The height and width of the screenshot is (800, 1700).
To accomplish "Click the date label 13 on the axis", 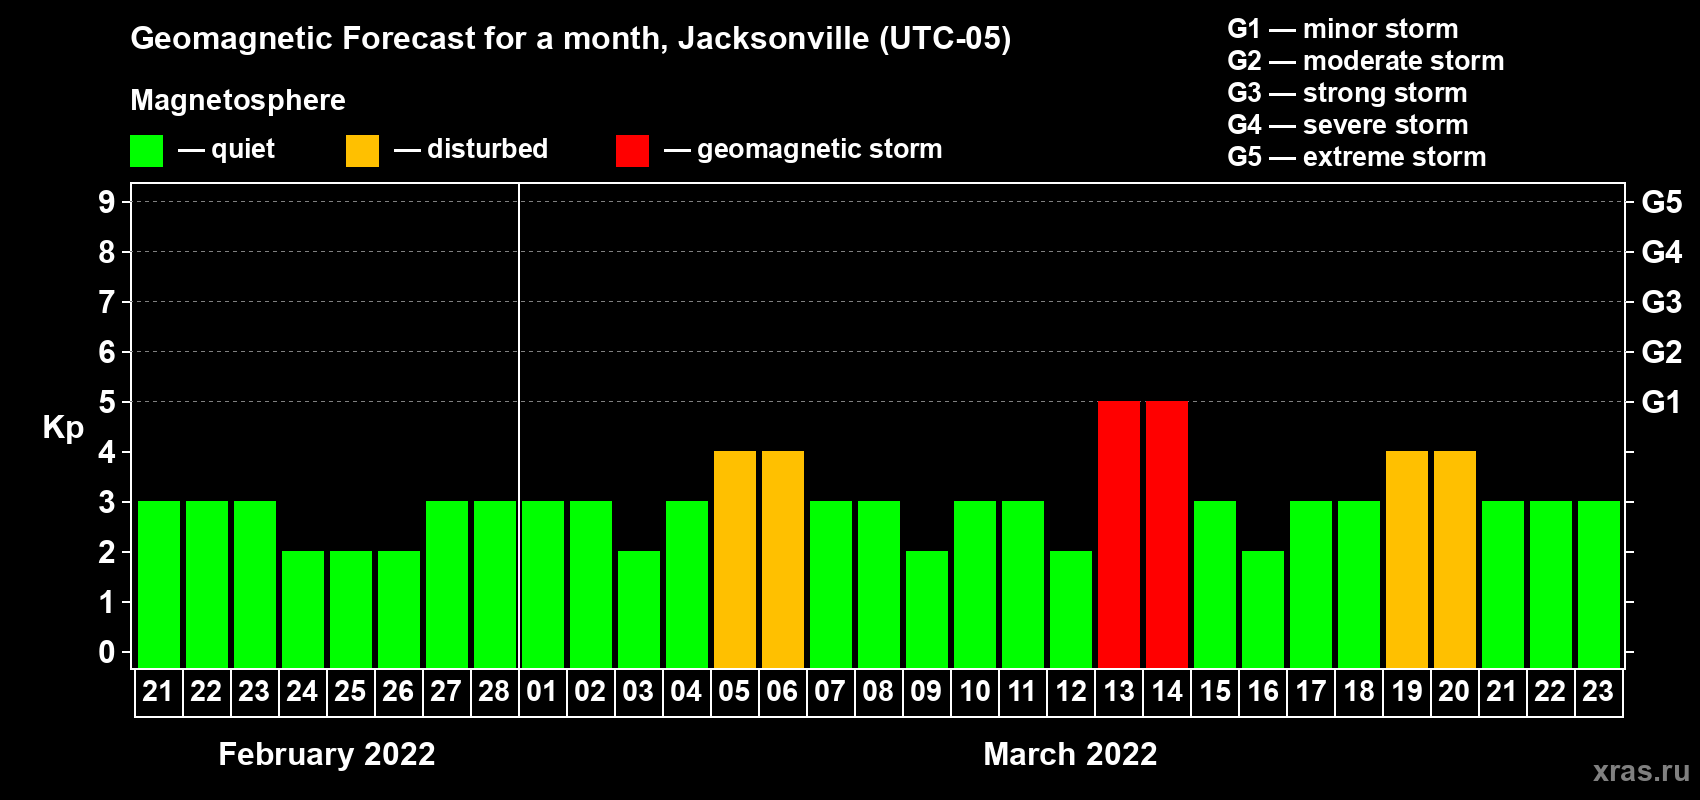I will click(1119, 691).
